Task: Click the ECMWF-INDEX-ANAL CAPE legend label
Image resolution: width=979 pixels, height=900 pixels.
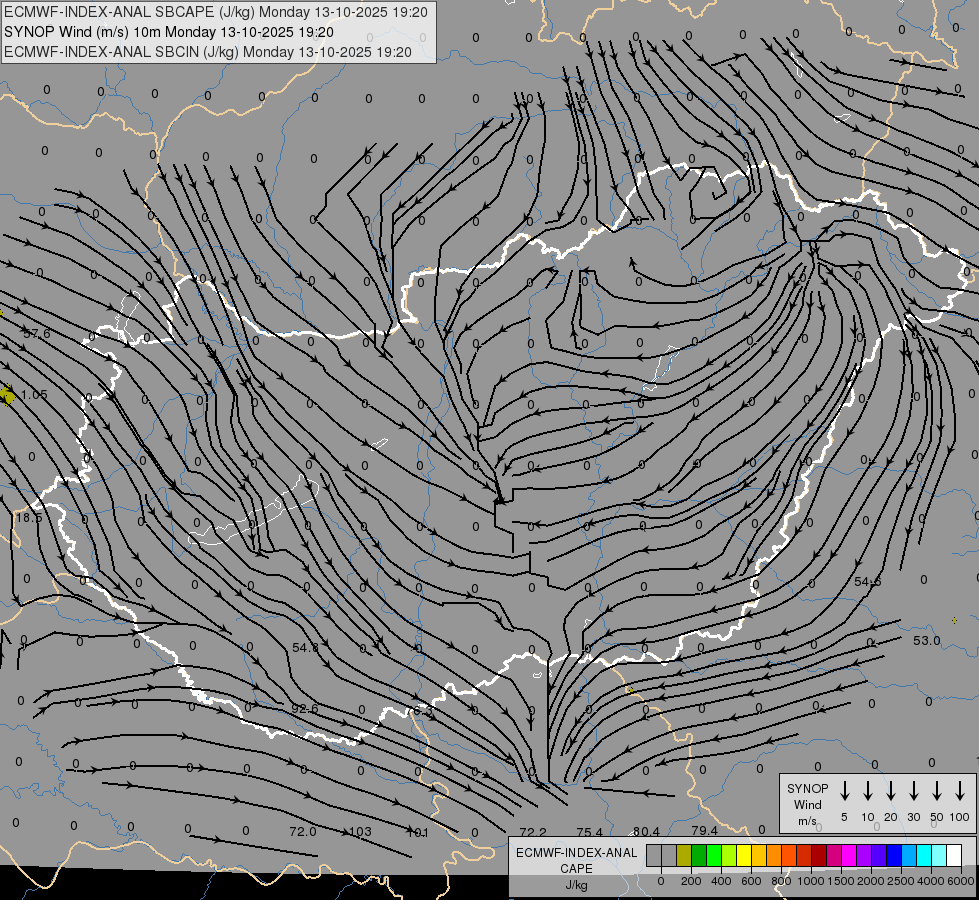Action: (x=576, y=860)
